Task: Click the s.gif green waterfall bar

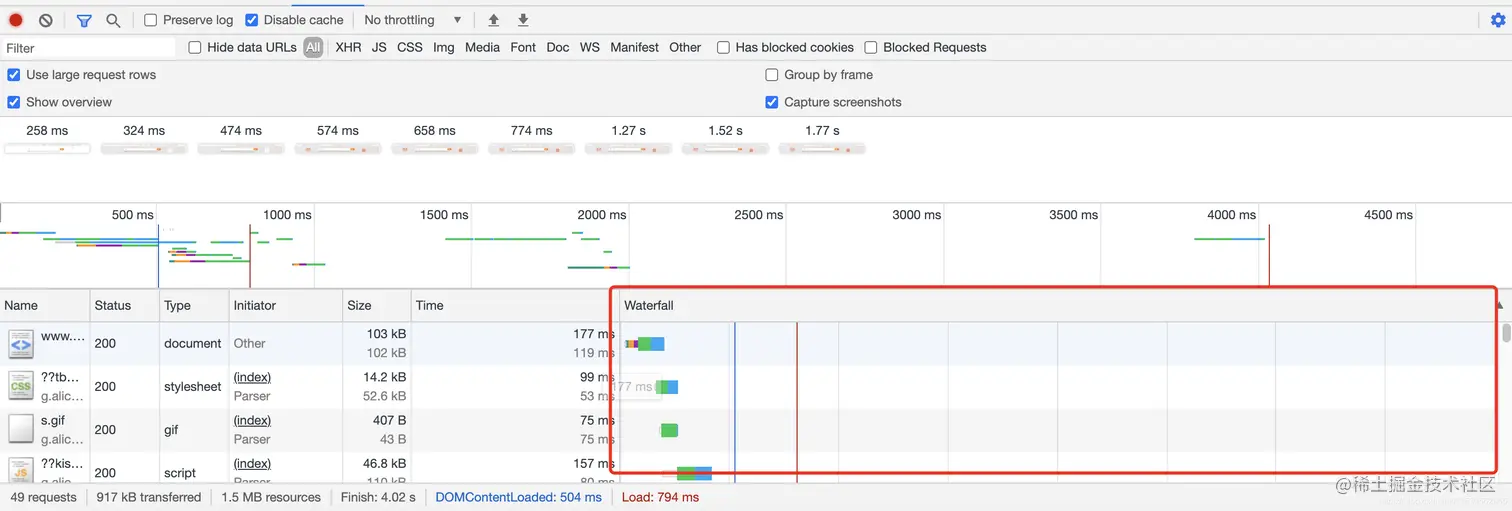Action: pyautogui.click(x=669, y=430)
